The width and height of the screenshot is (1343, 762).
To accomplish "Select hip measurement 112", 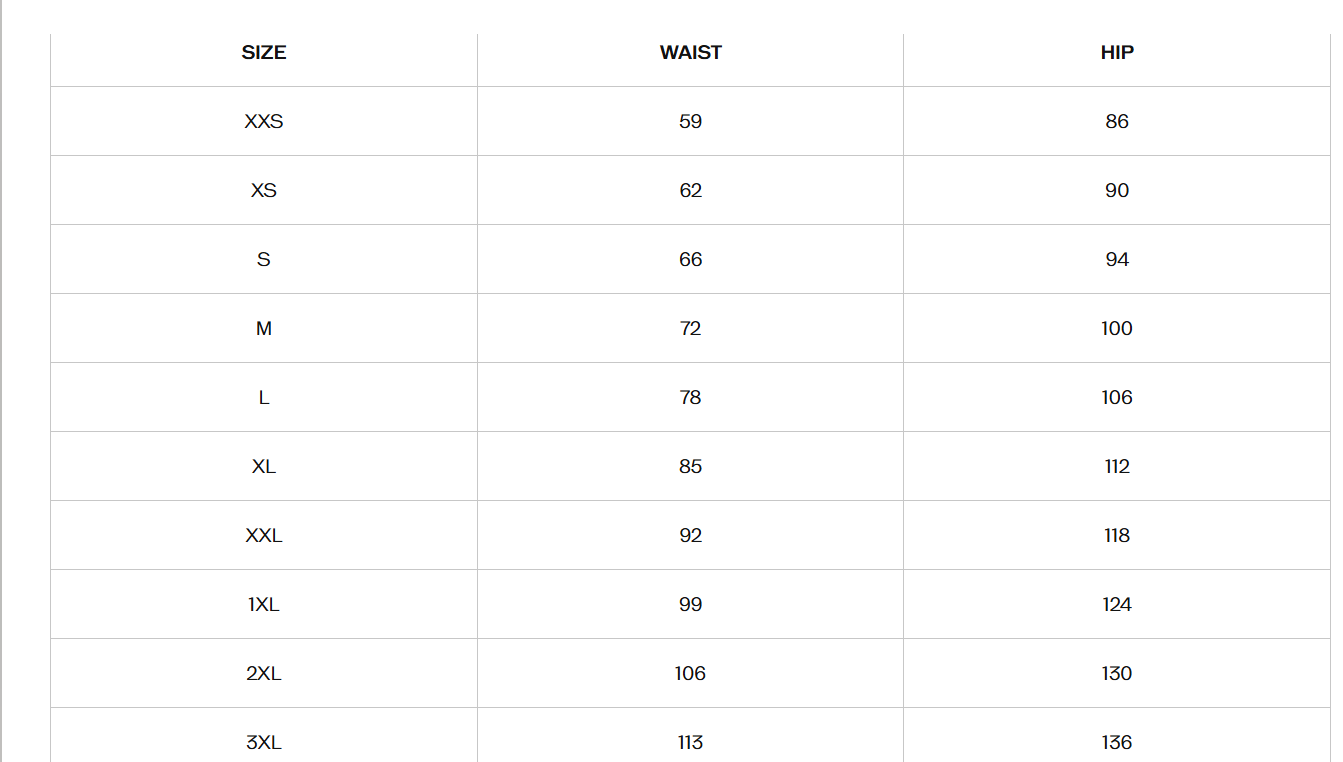I will (1117, 467).
